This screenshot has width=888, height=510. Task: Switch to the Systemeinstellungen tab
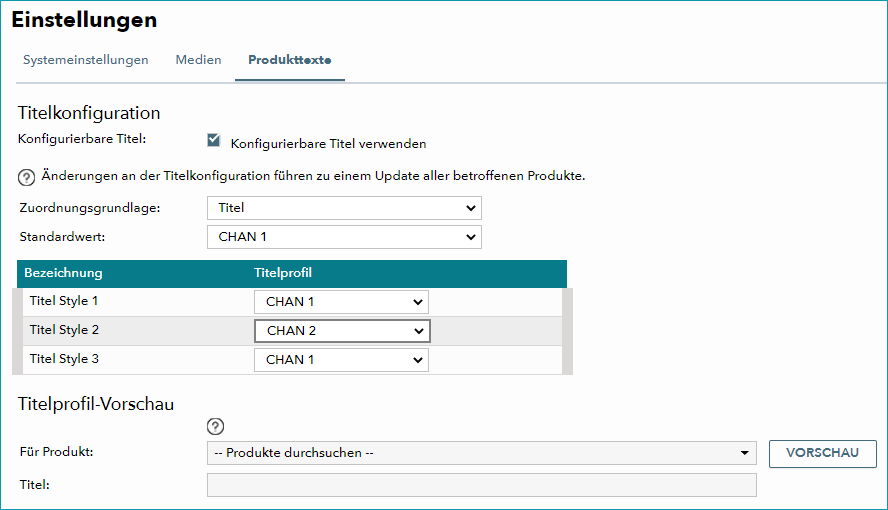[86, 60]
